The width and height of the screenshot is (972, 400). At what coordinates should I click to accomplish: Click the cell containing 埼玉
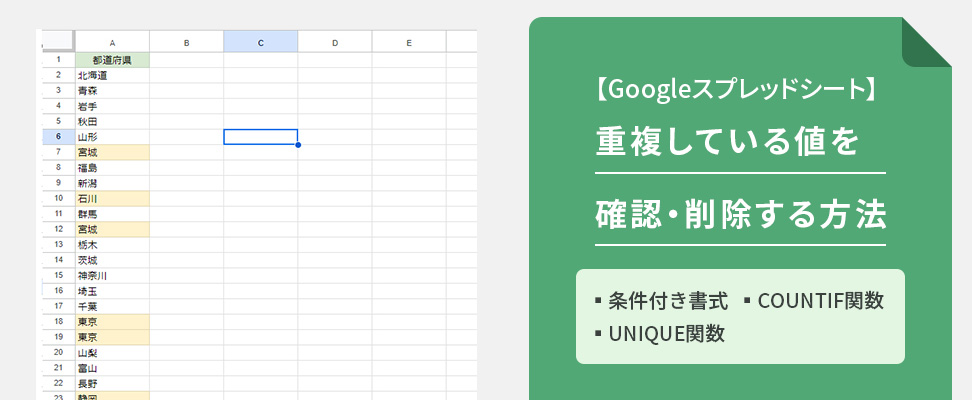tap(112, 291)
